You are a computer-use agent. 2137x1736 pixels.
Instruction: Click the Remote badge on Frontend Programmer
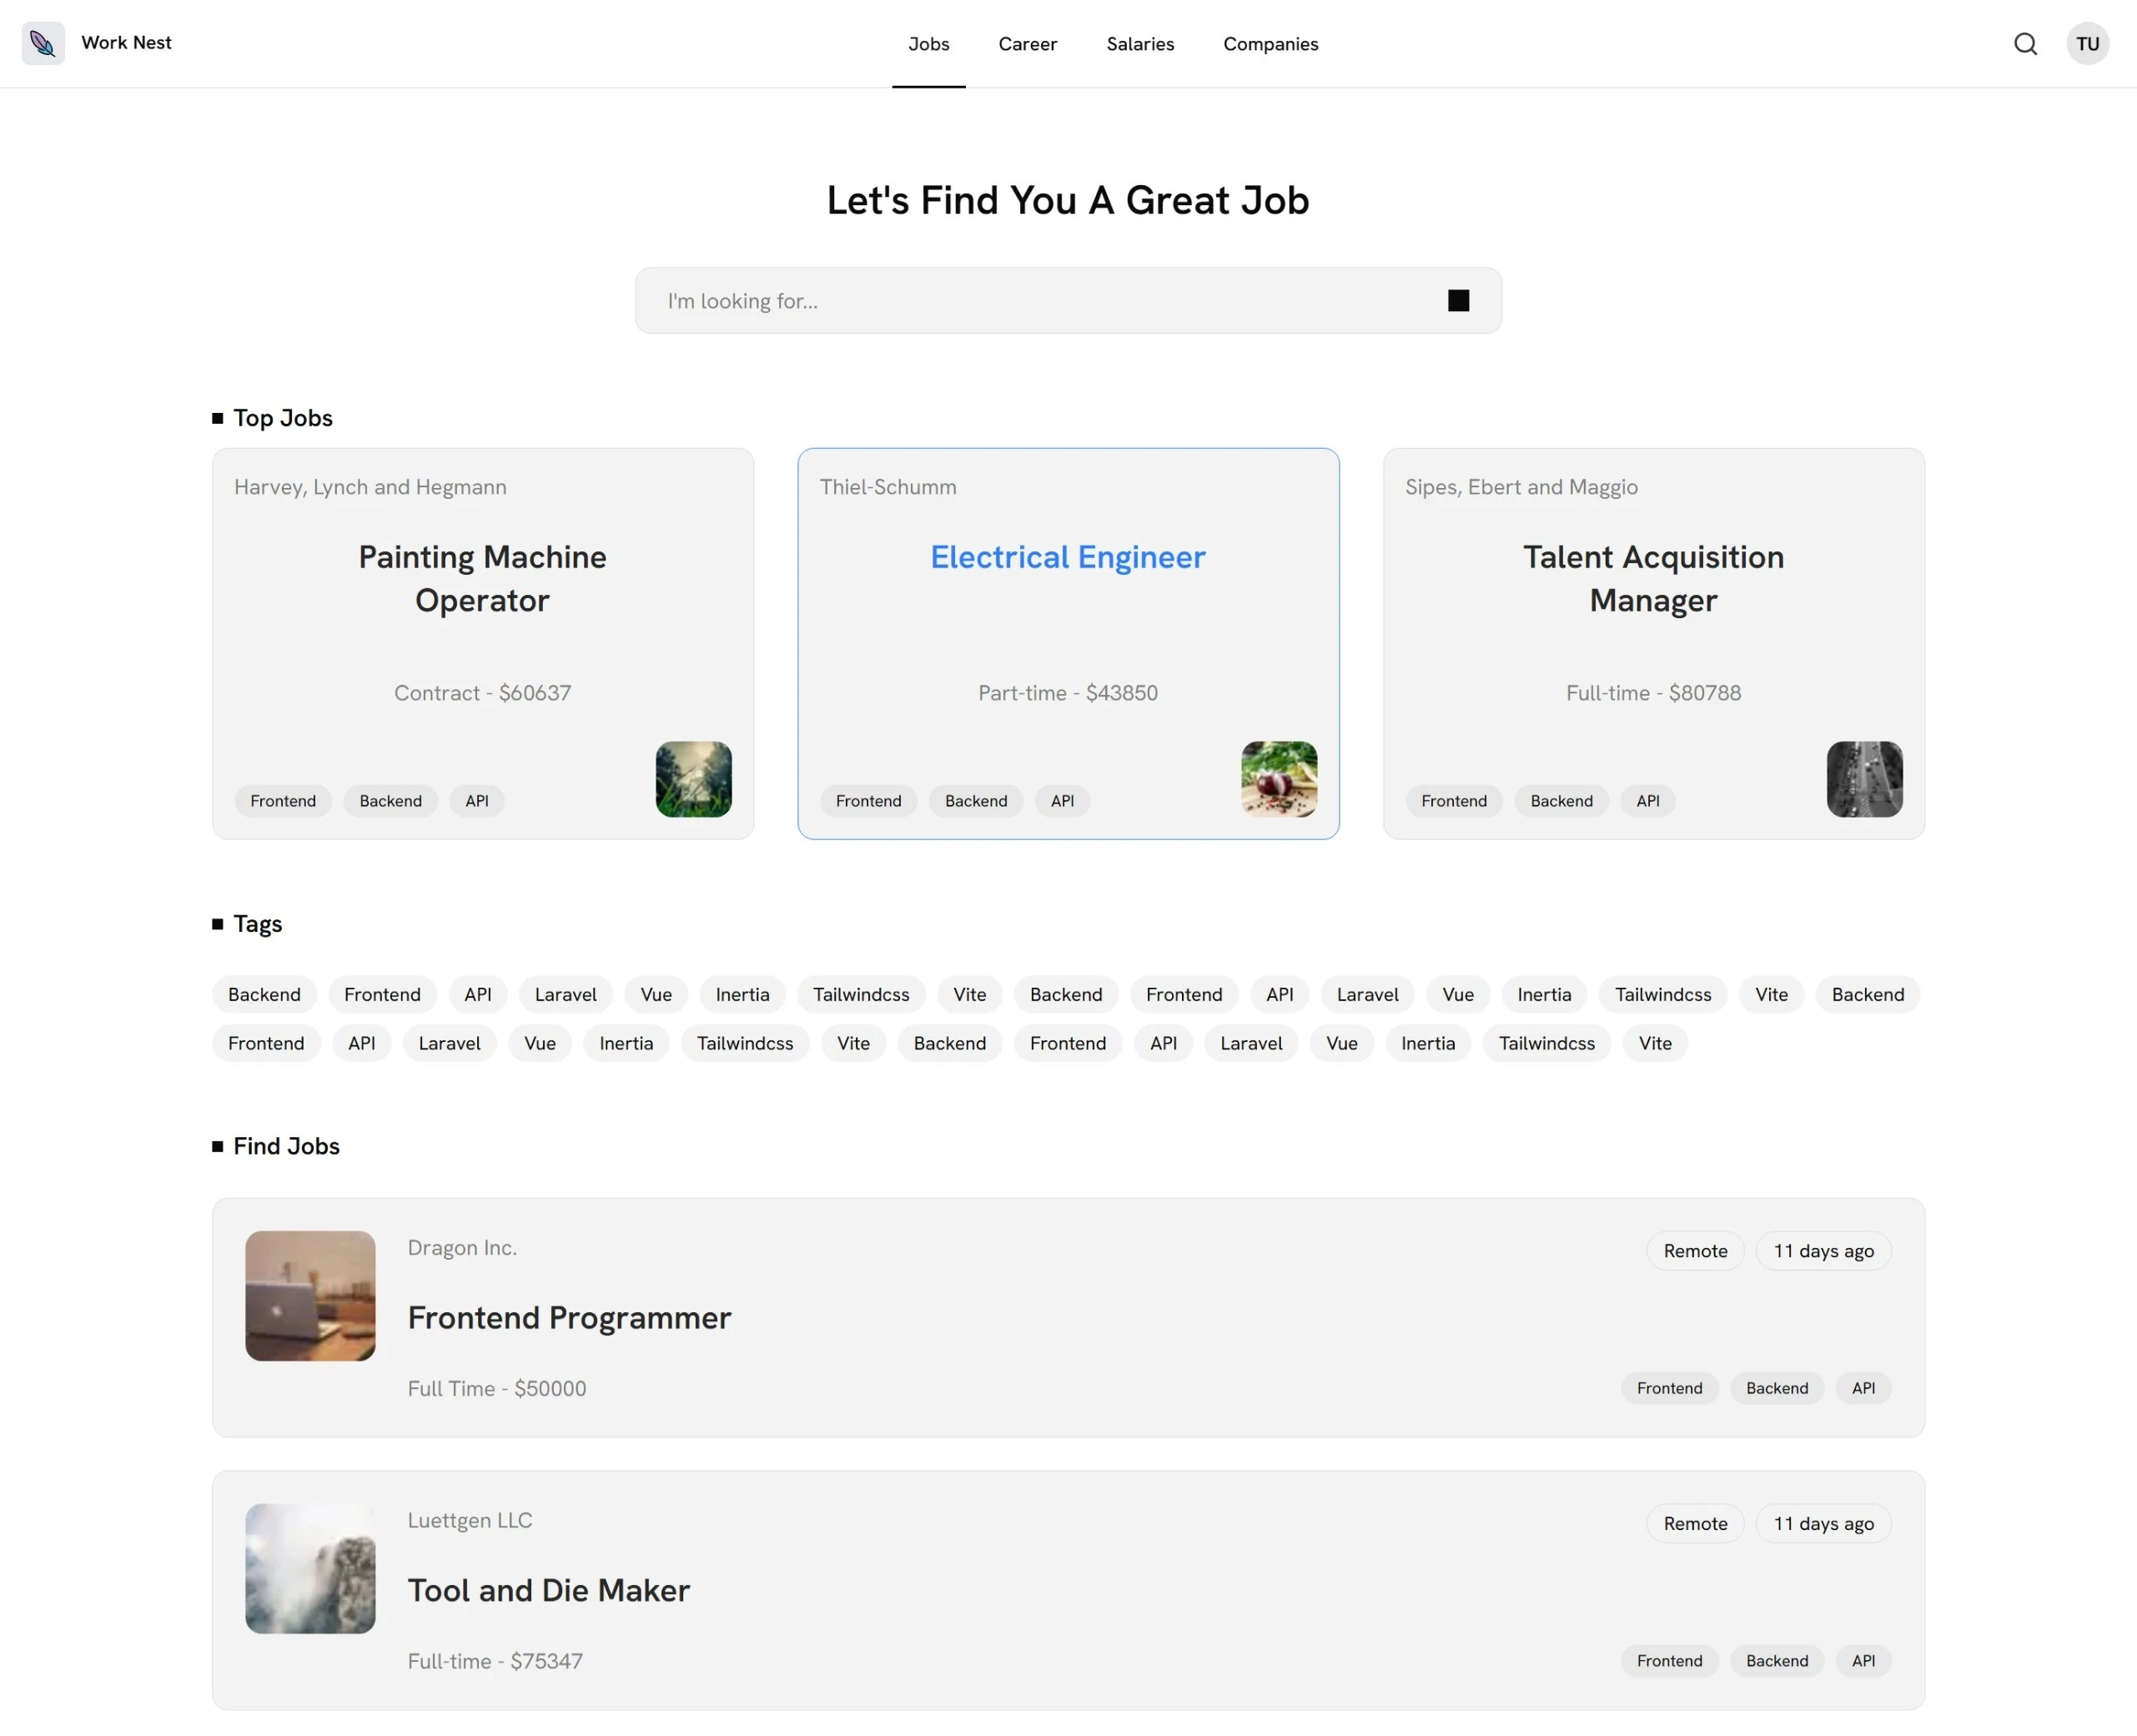click(1694, 1251)
